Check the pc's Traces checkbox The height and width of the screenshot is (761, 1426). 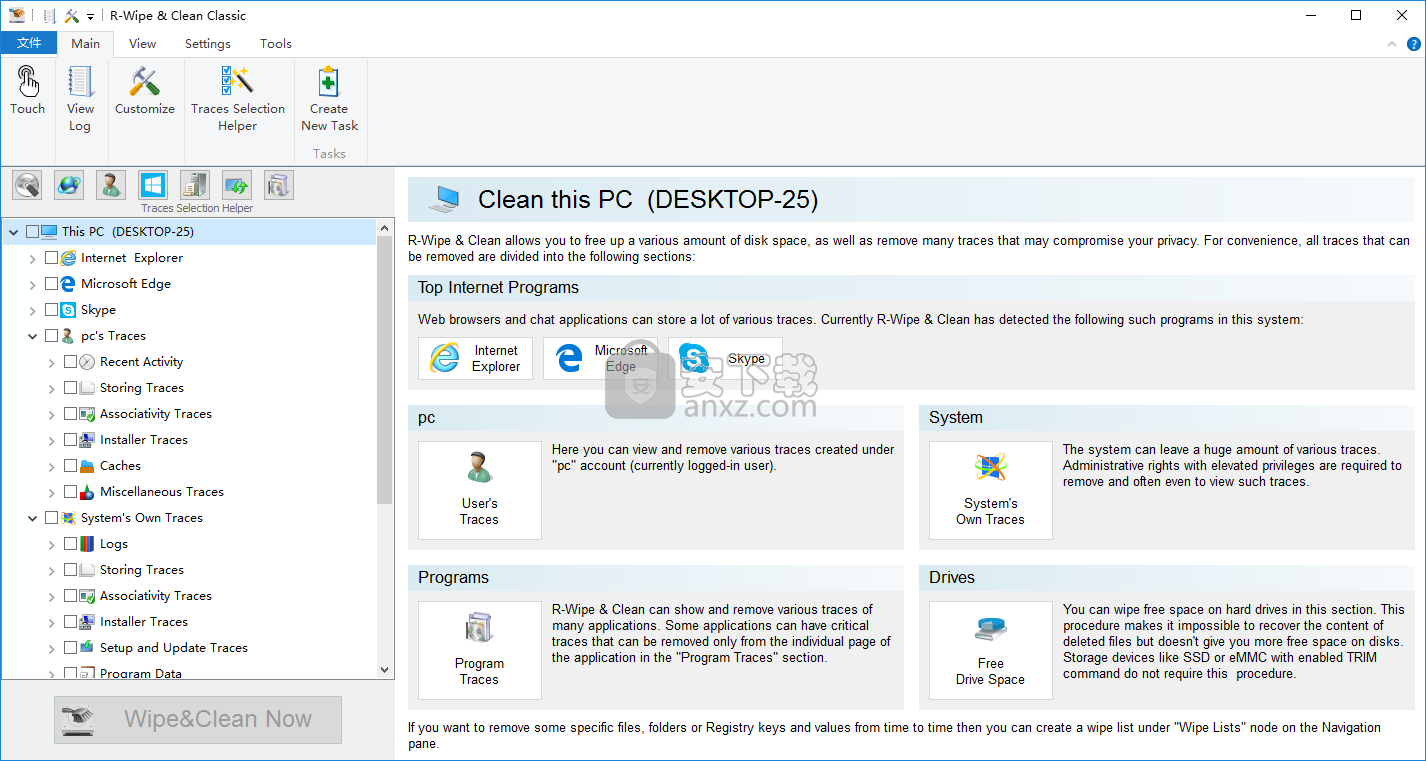(51, 335)
